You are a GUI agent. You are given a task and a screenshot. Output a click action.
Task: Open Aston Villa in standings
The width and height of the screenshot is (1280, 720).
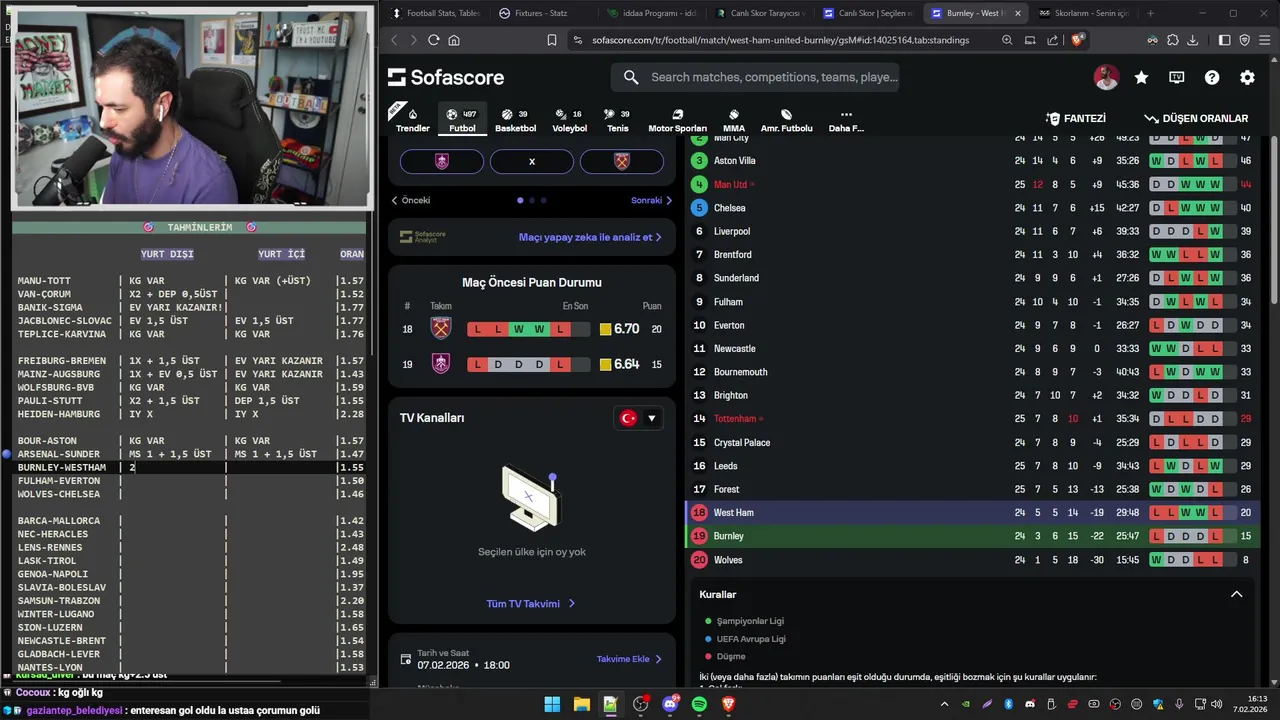click(973, 161)
